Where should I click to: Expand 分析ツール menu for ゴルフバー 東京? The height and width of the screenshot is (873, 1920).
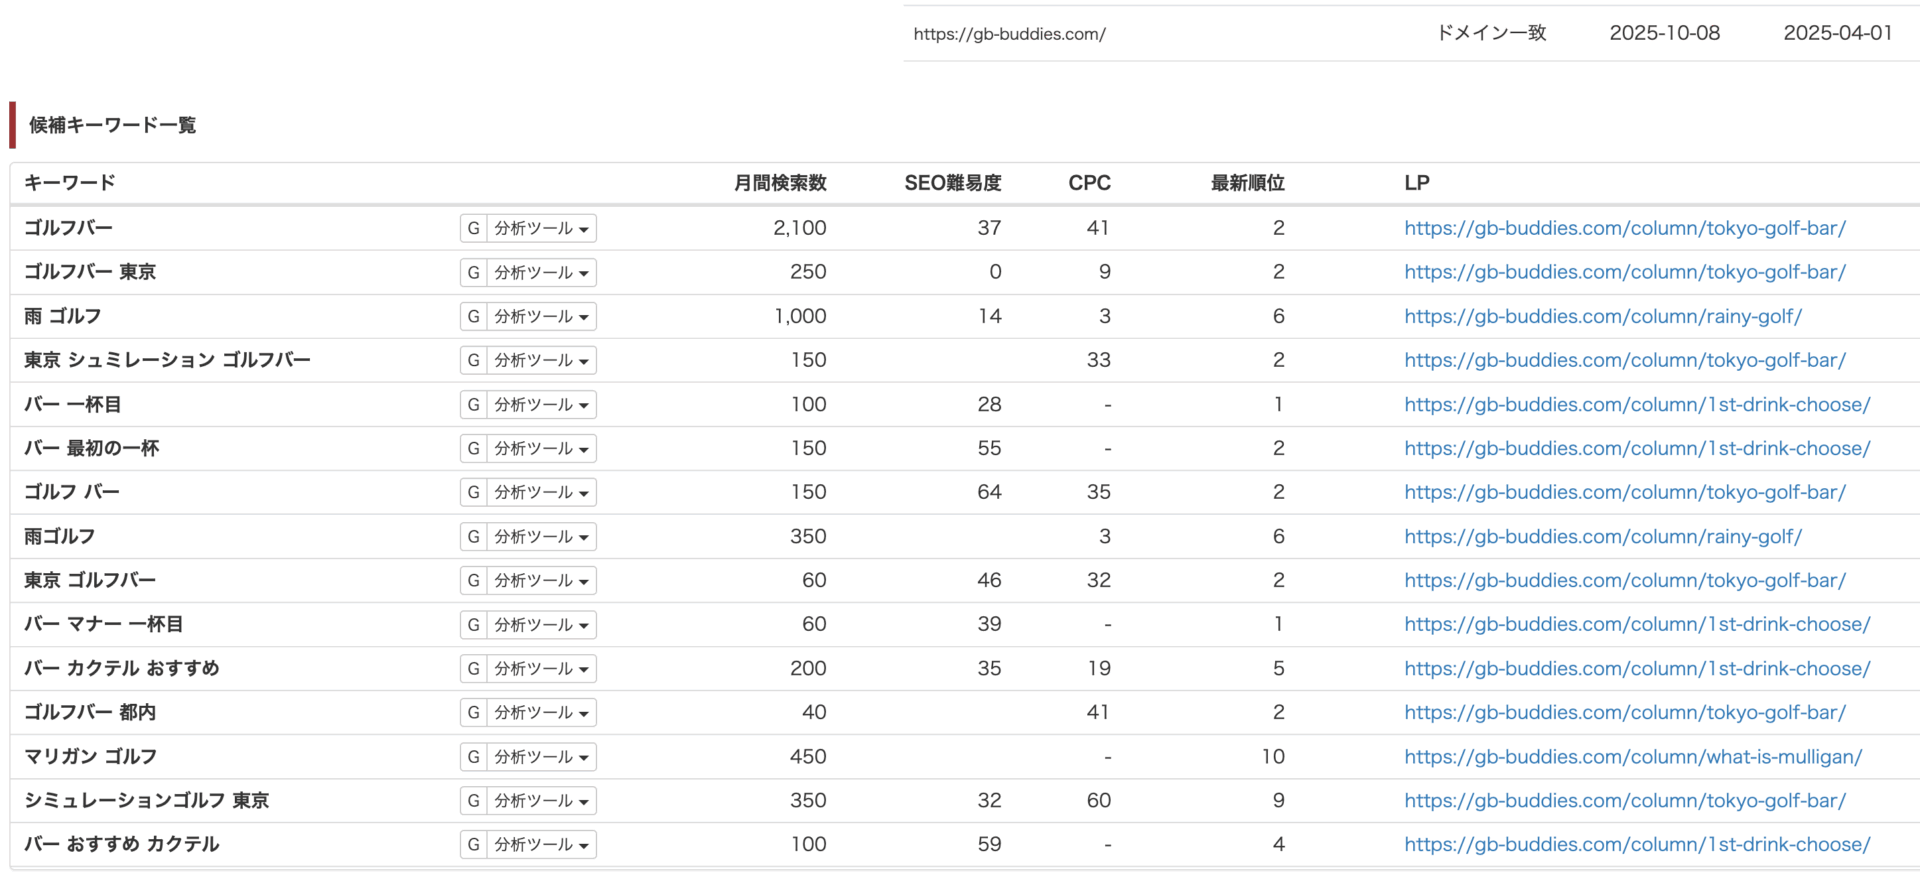click(x=541, y=272)
